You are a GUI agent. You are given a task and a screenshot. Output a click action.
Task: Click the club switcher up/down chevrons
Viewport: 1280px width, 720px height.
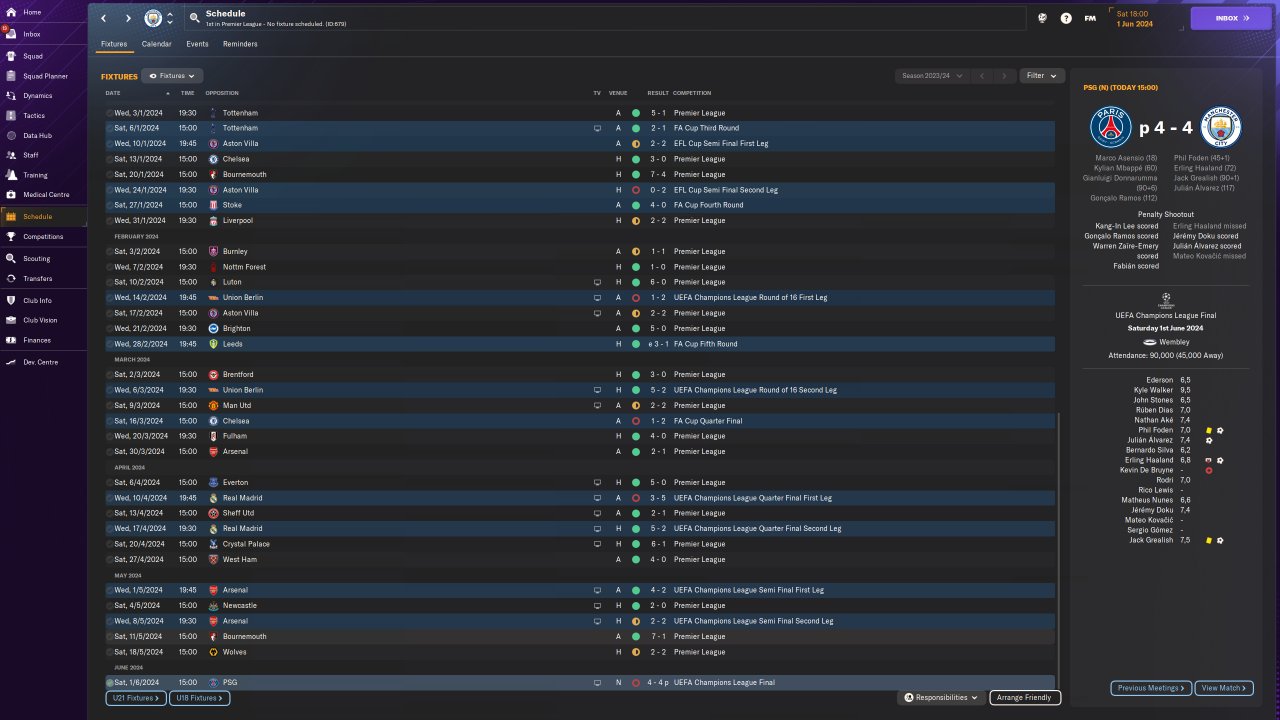click(x=170, y=18)
